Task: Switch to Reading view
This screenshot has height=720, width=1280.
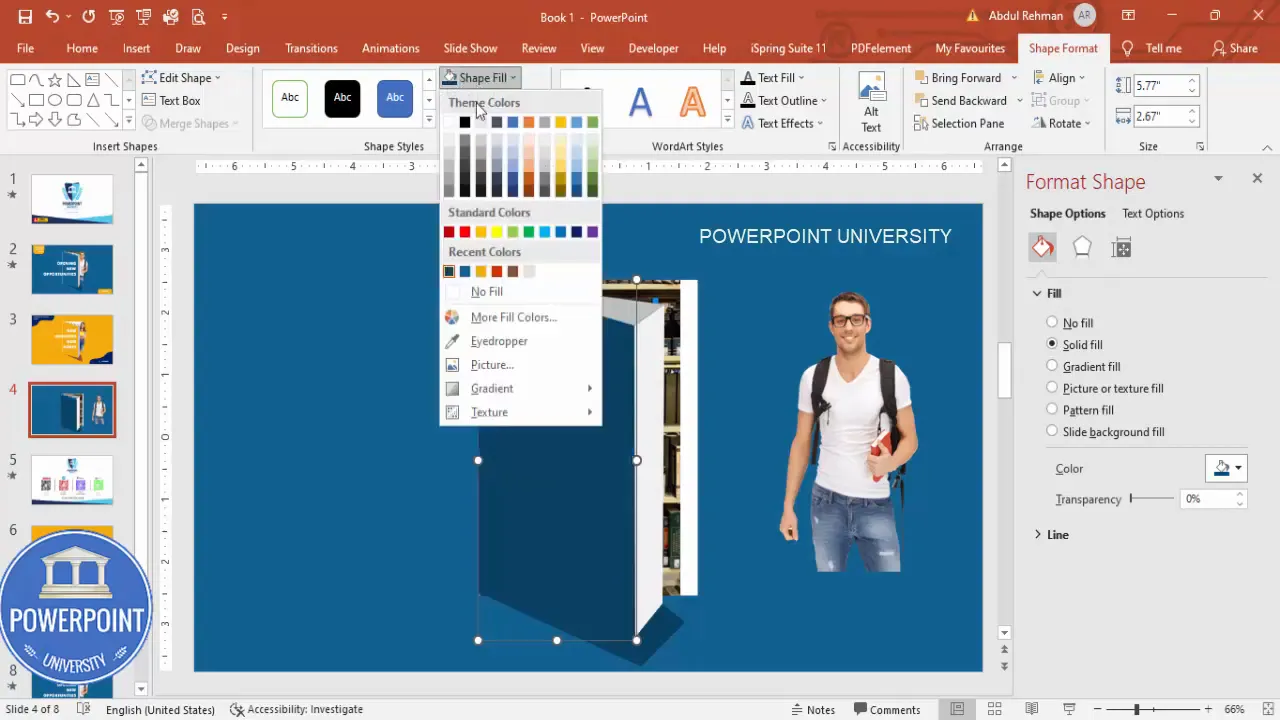Action: pyautogui.click(x=1030, y=709)
